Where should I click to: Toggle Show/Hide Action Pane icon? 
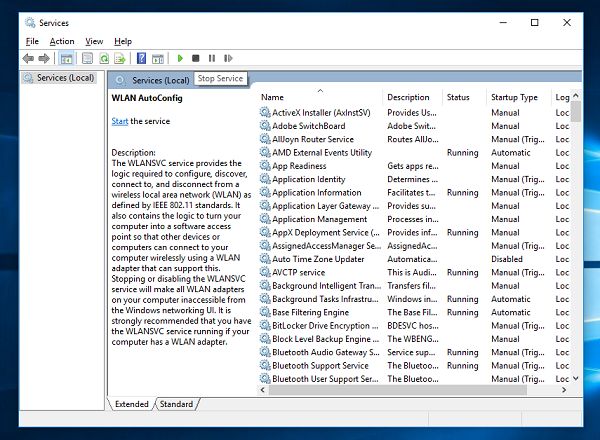coord(158,59)
